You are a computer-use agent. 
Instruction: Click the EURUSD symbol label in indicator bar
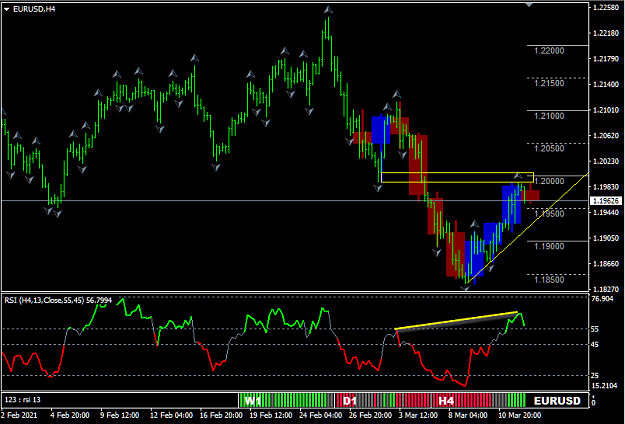(x=557, y=400)
